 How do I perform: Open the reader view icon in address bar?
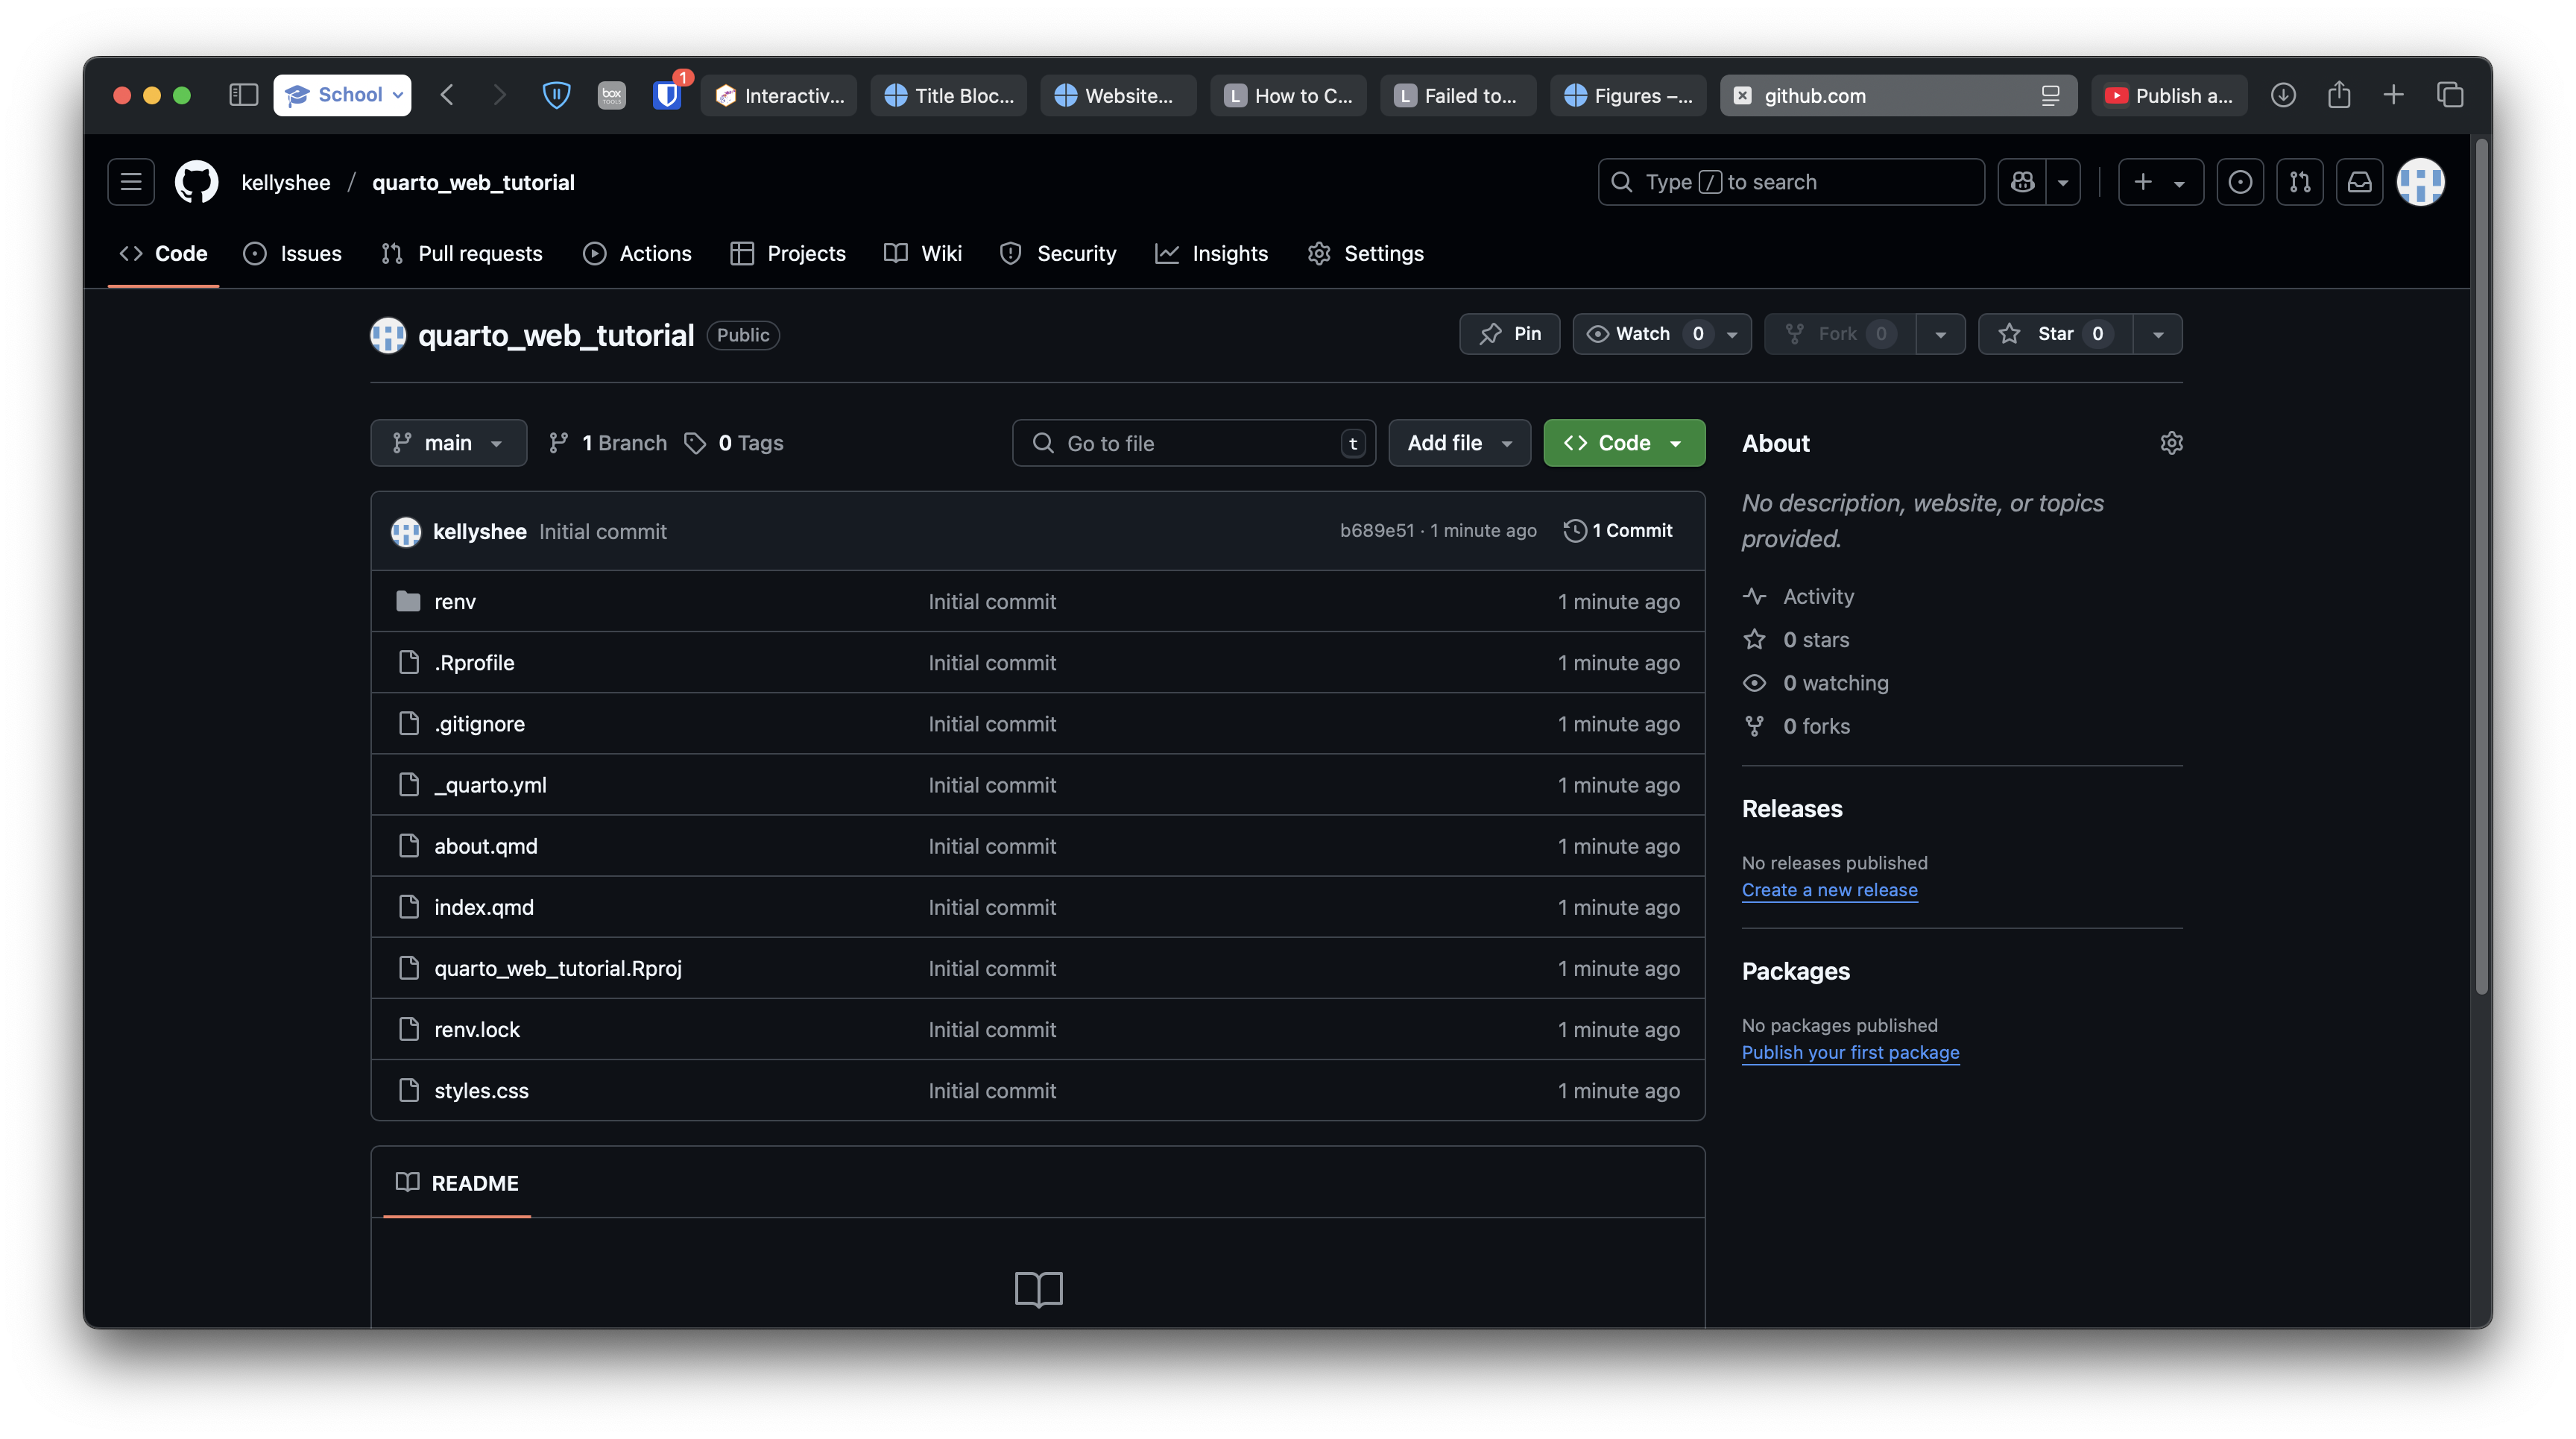(x=2051, y=95)
